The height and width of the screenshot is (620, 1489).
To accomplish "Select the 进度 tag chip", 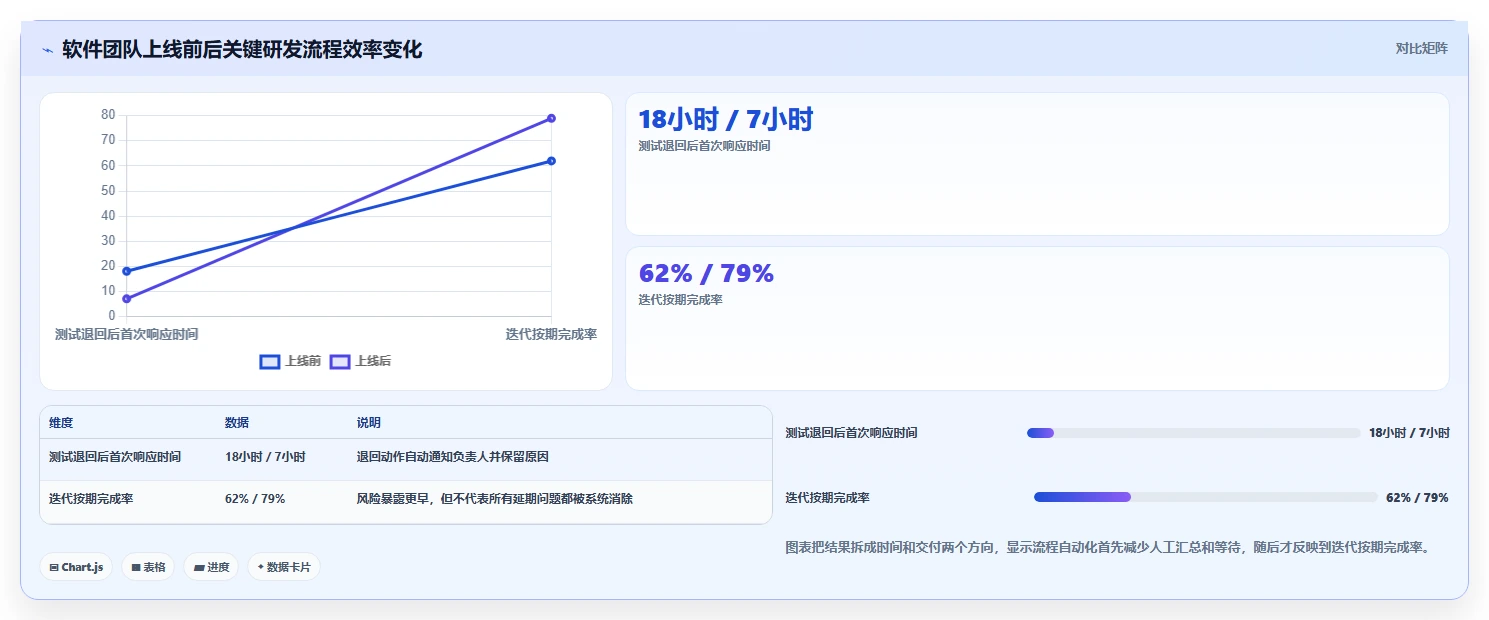I will (x=211, y=567).
